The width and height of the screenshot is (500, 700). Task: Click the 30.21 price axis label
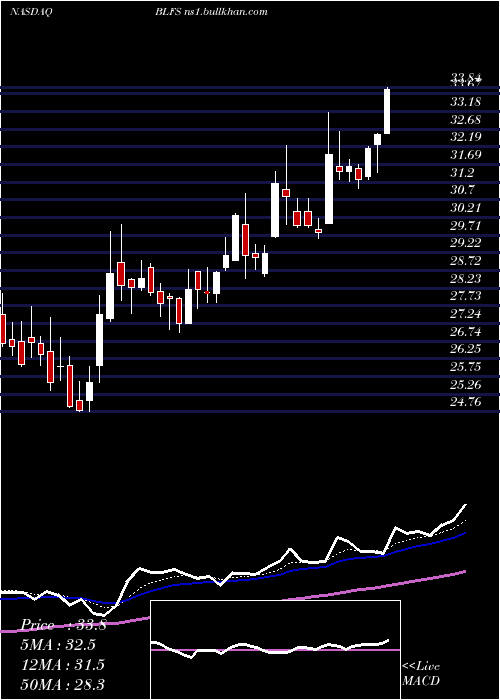[x=466, y=208]
